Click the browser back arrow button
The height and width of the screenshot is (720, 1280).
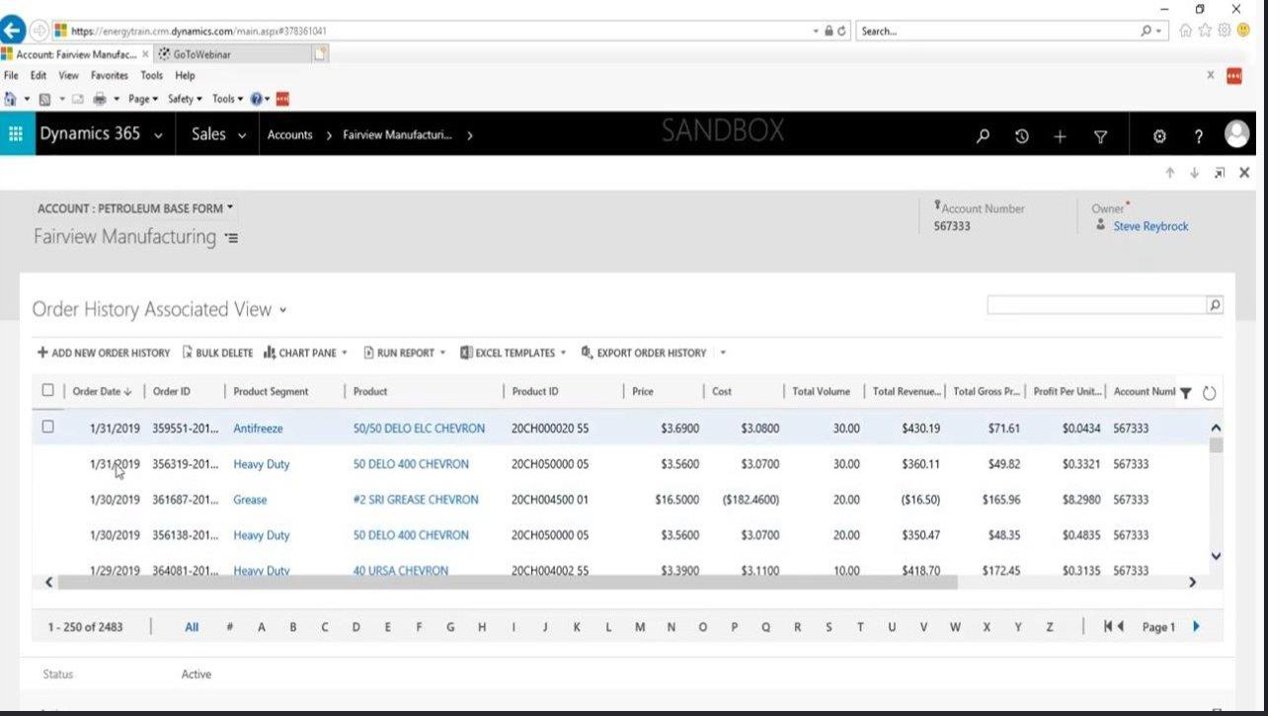[14, 30]
